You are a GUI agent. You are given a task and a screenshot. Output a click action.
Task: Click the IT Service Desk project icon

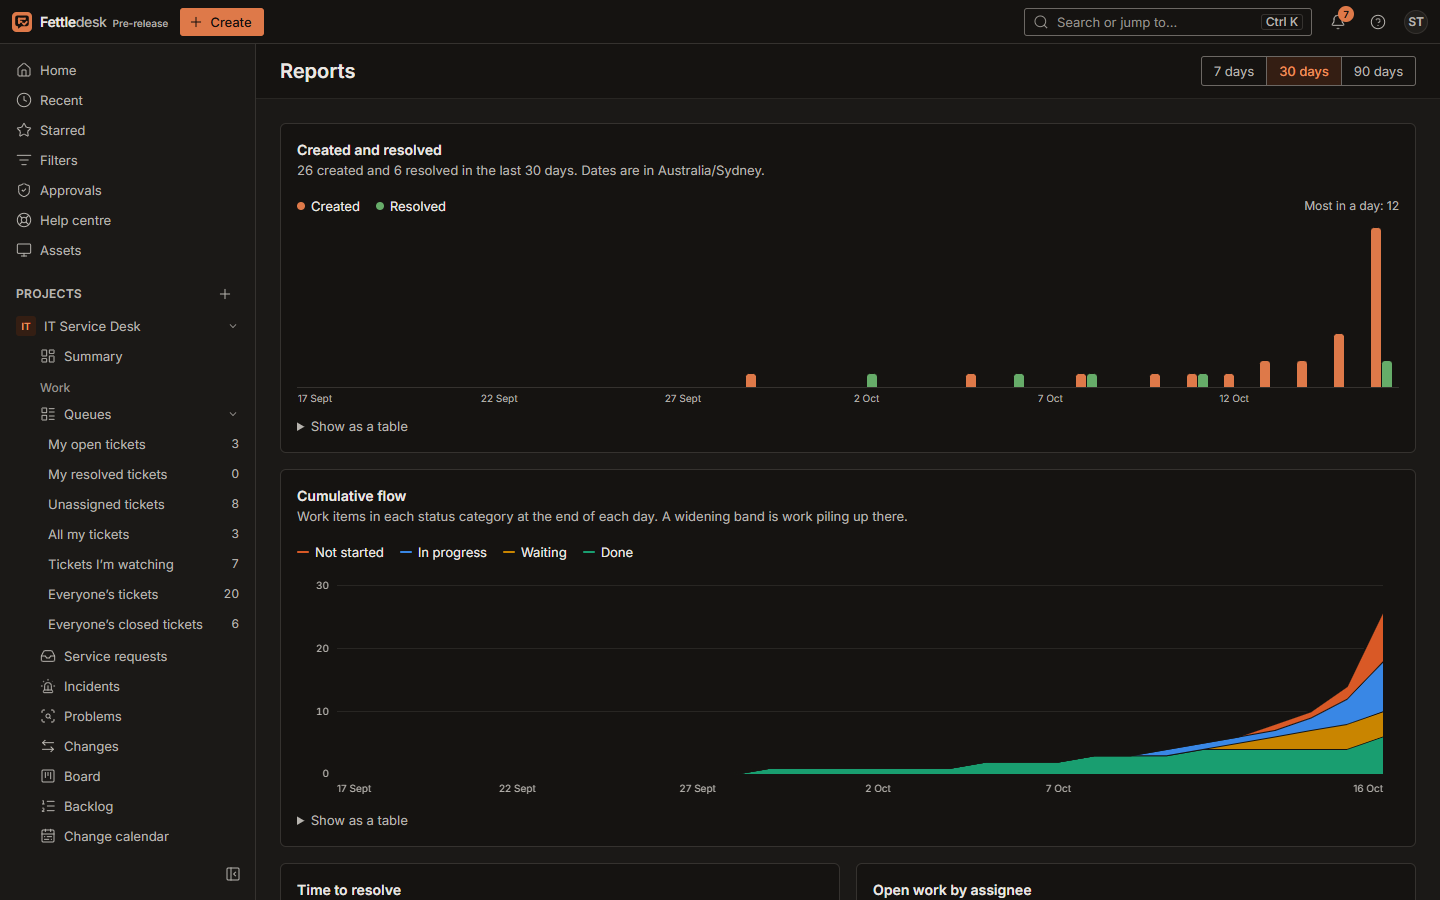(x=26, y=326)
